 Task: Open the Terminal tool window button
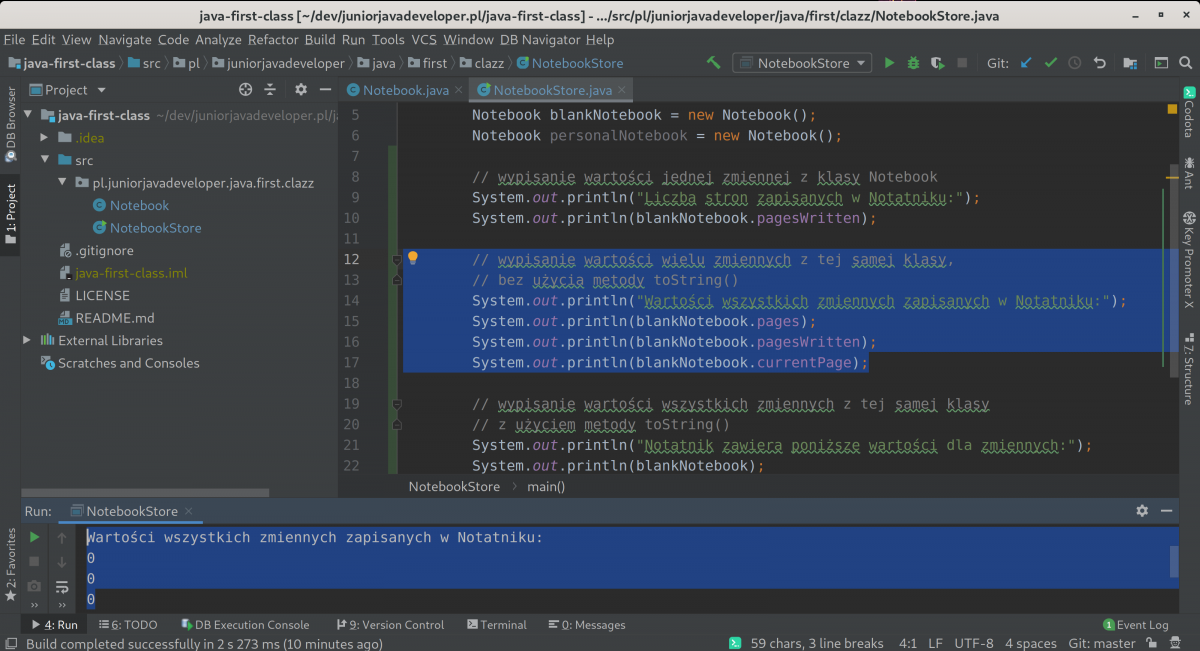pos(495,625)
